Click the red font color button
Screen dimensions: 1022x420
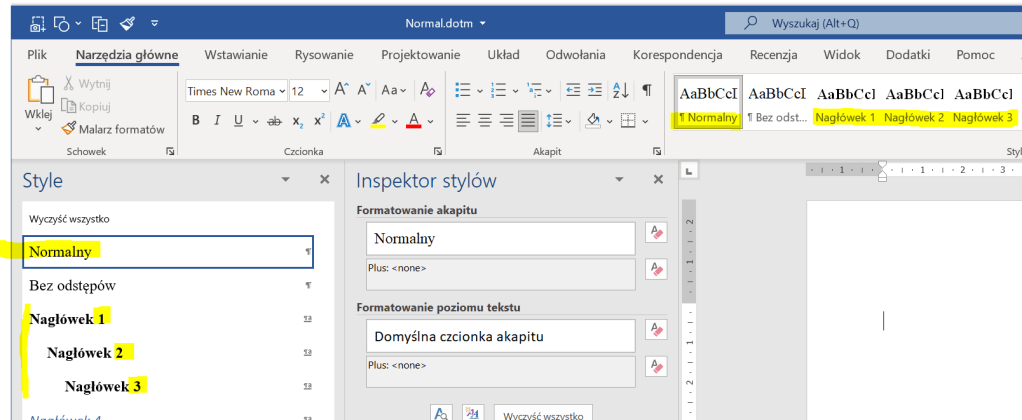point(413,121)
